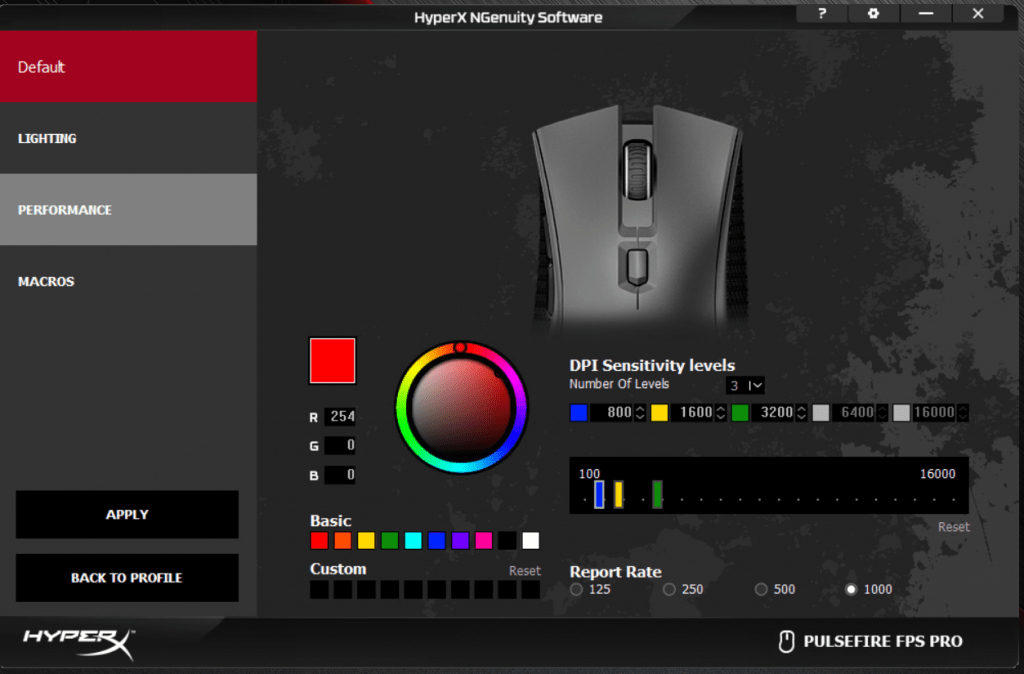
Task: Click the stepper arrows beside 3200 DPI
Action: [801, 413]
